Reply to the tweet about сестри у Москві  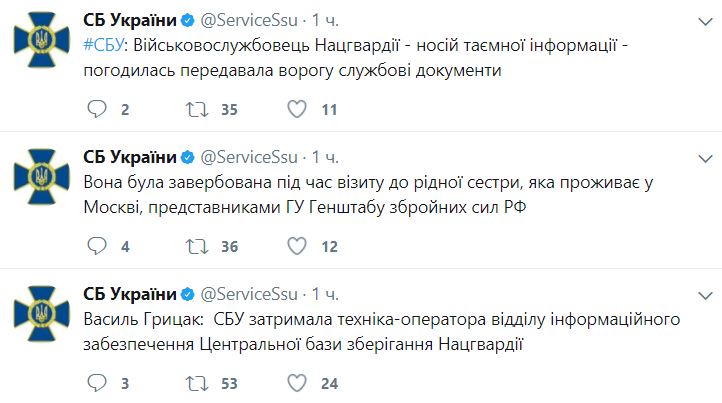tap(97, 246)
